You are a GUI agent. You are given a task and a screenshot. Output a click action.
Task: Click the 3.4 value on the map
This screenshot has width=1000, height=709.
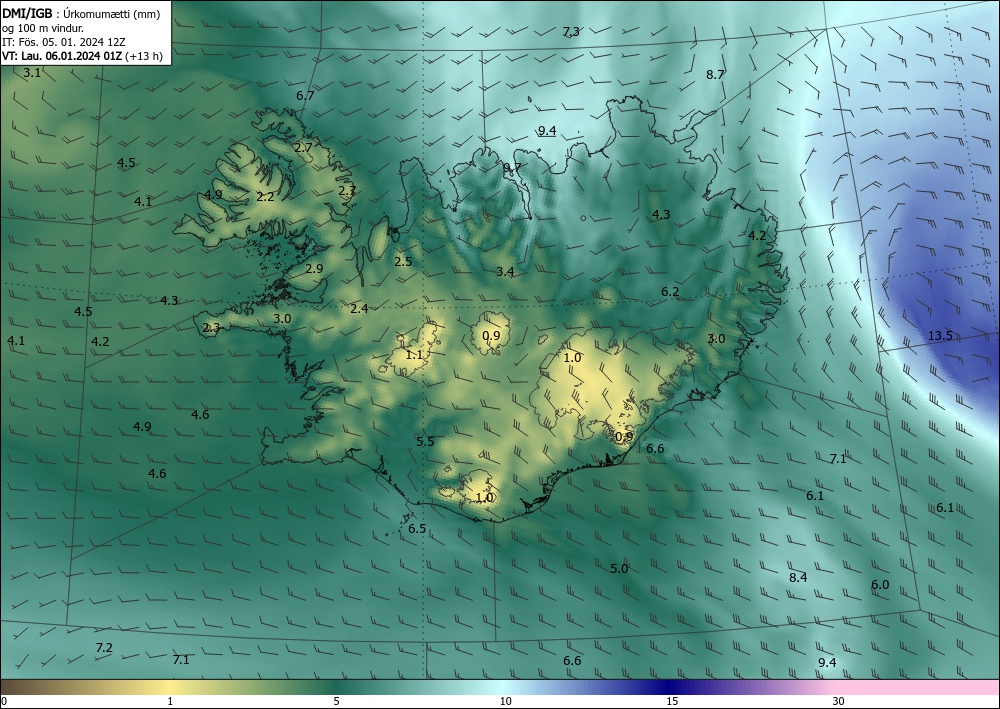click(505, 272)
